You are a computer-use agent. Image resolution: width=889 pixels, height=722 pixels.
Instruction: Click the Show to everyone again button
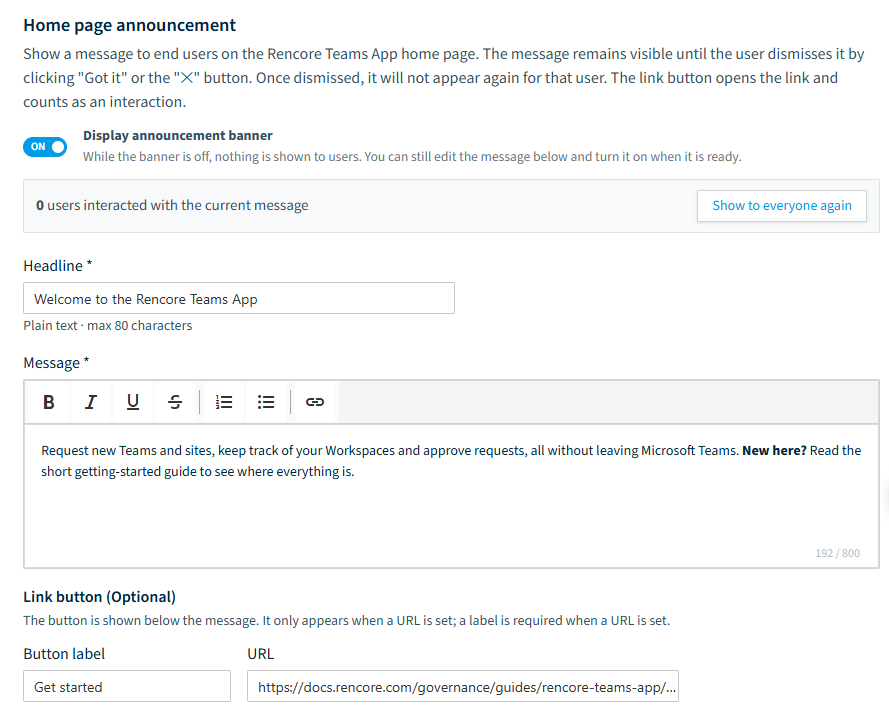(781, 206)
